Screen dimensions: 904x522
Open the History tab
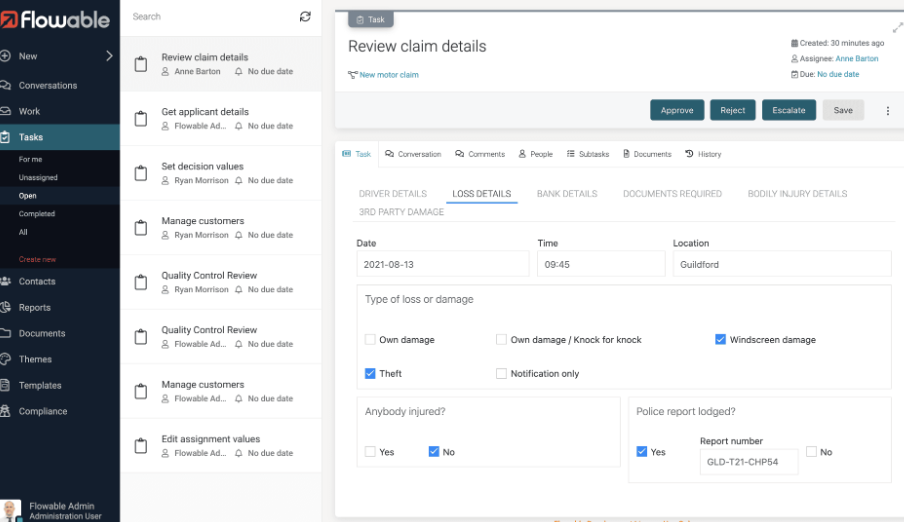click(x=703, y=154)
